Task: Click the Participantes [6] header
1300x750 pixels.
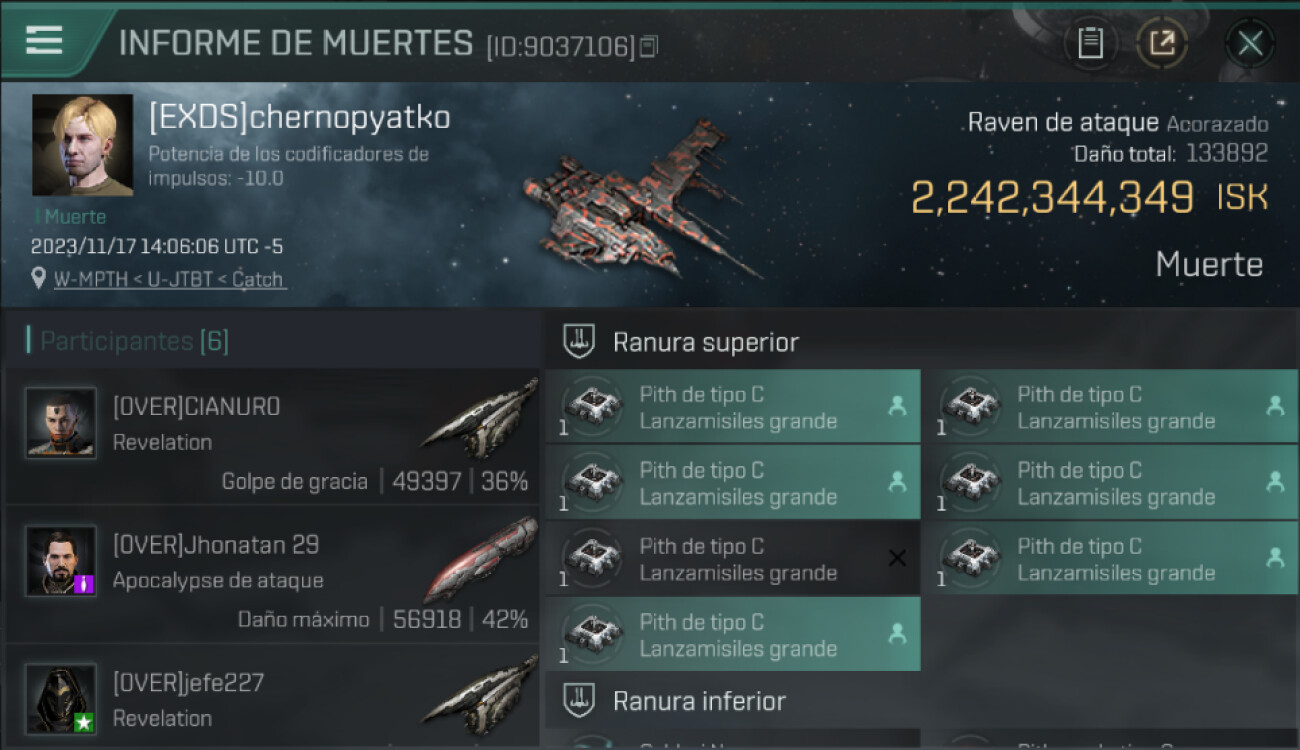Action: pyautogui.click(x=134, y=341)
